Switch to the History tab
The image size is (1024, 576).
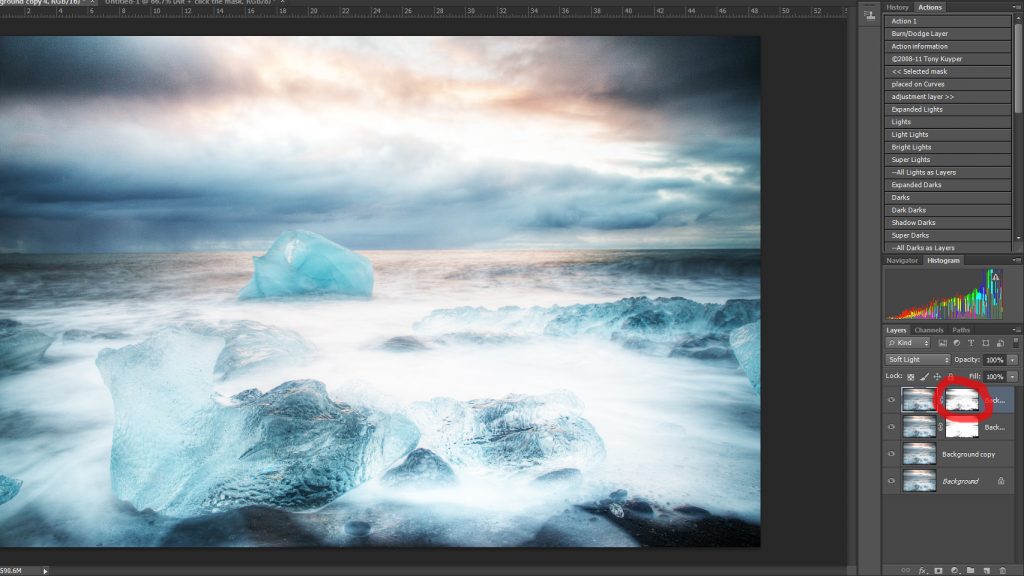click(x=897, y=7)
